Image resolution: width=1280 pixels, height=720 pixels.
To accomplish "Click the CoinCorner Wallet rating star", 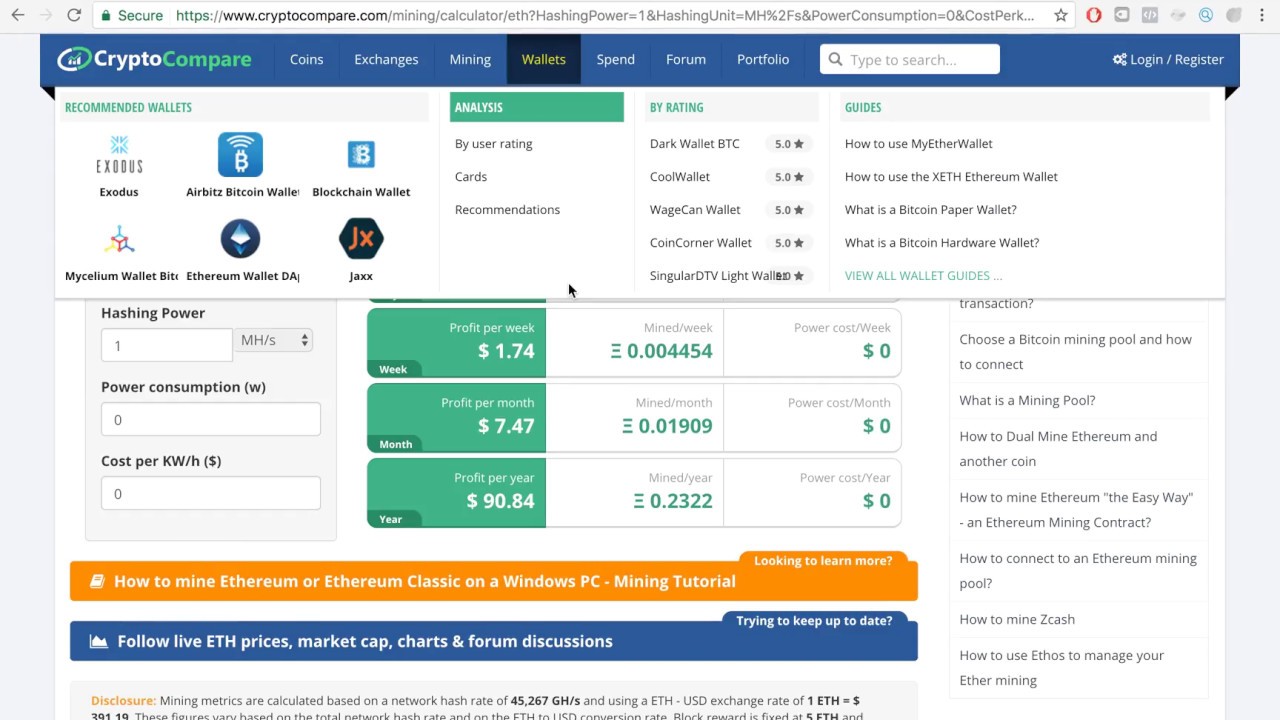I will click(798, 243).
